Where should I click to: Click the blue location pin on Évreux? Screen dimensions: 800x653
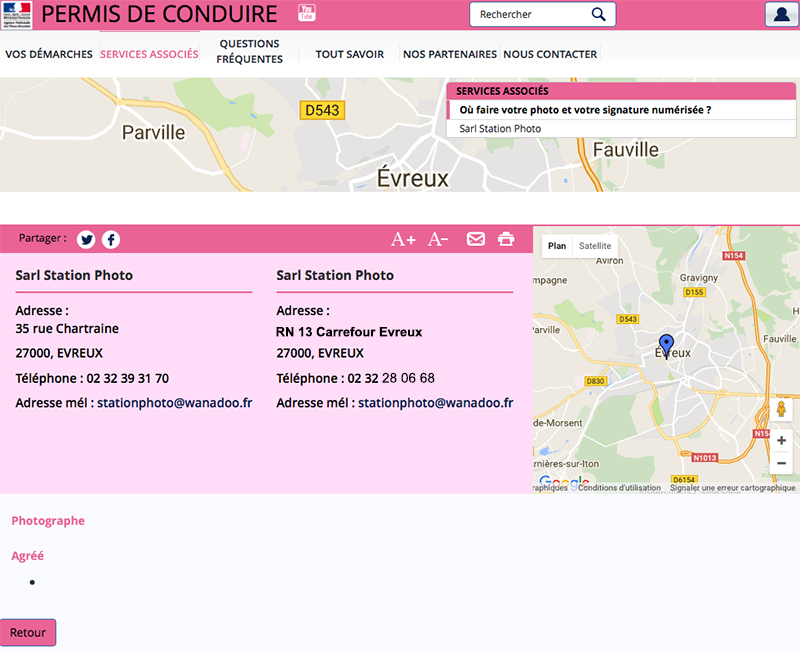[666, 346]
